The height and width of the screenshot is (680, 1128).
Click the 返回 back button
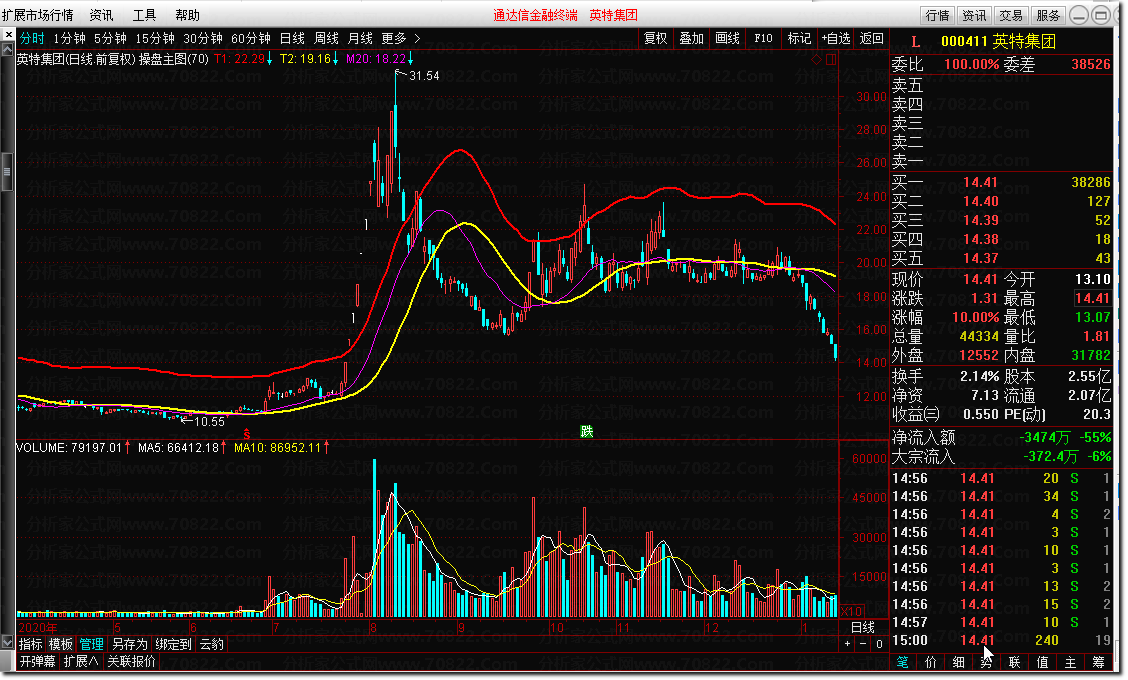[x=872, y=38]
